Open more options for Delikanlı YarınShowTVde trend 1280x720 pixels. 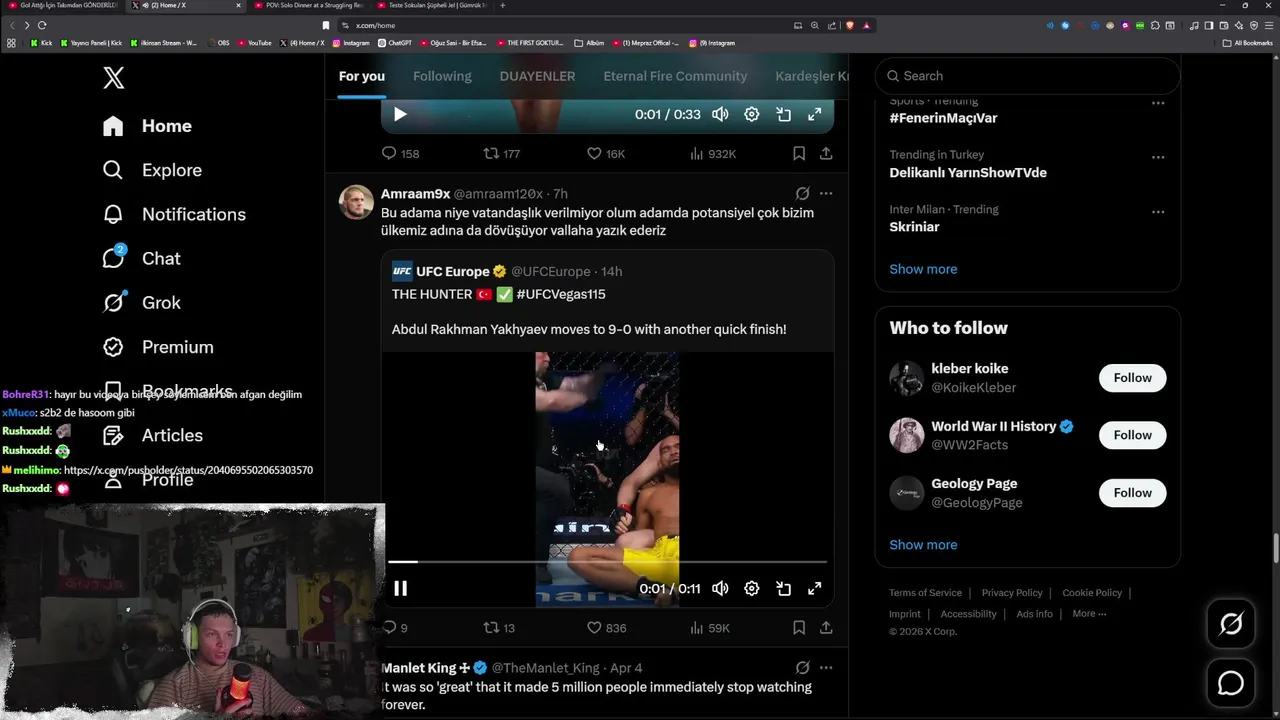pyautogui.click(x=1158, y=157)
